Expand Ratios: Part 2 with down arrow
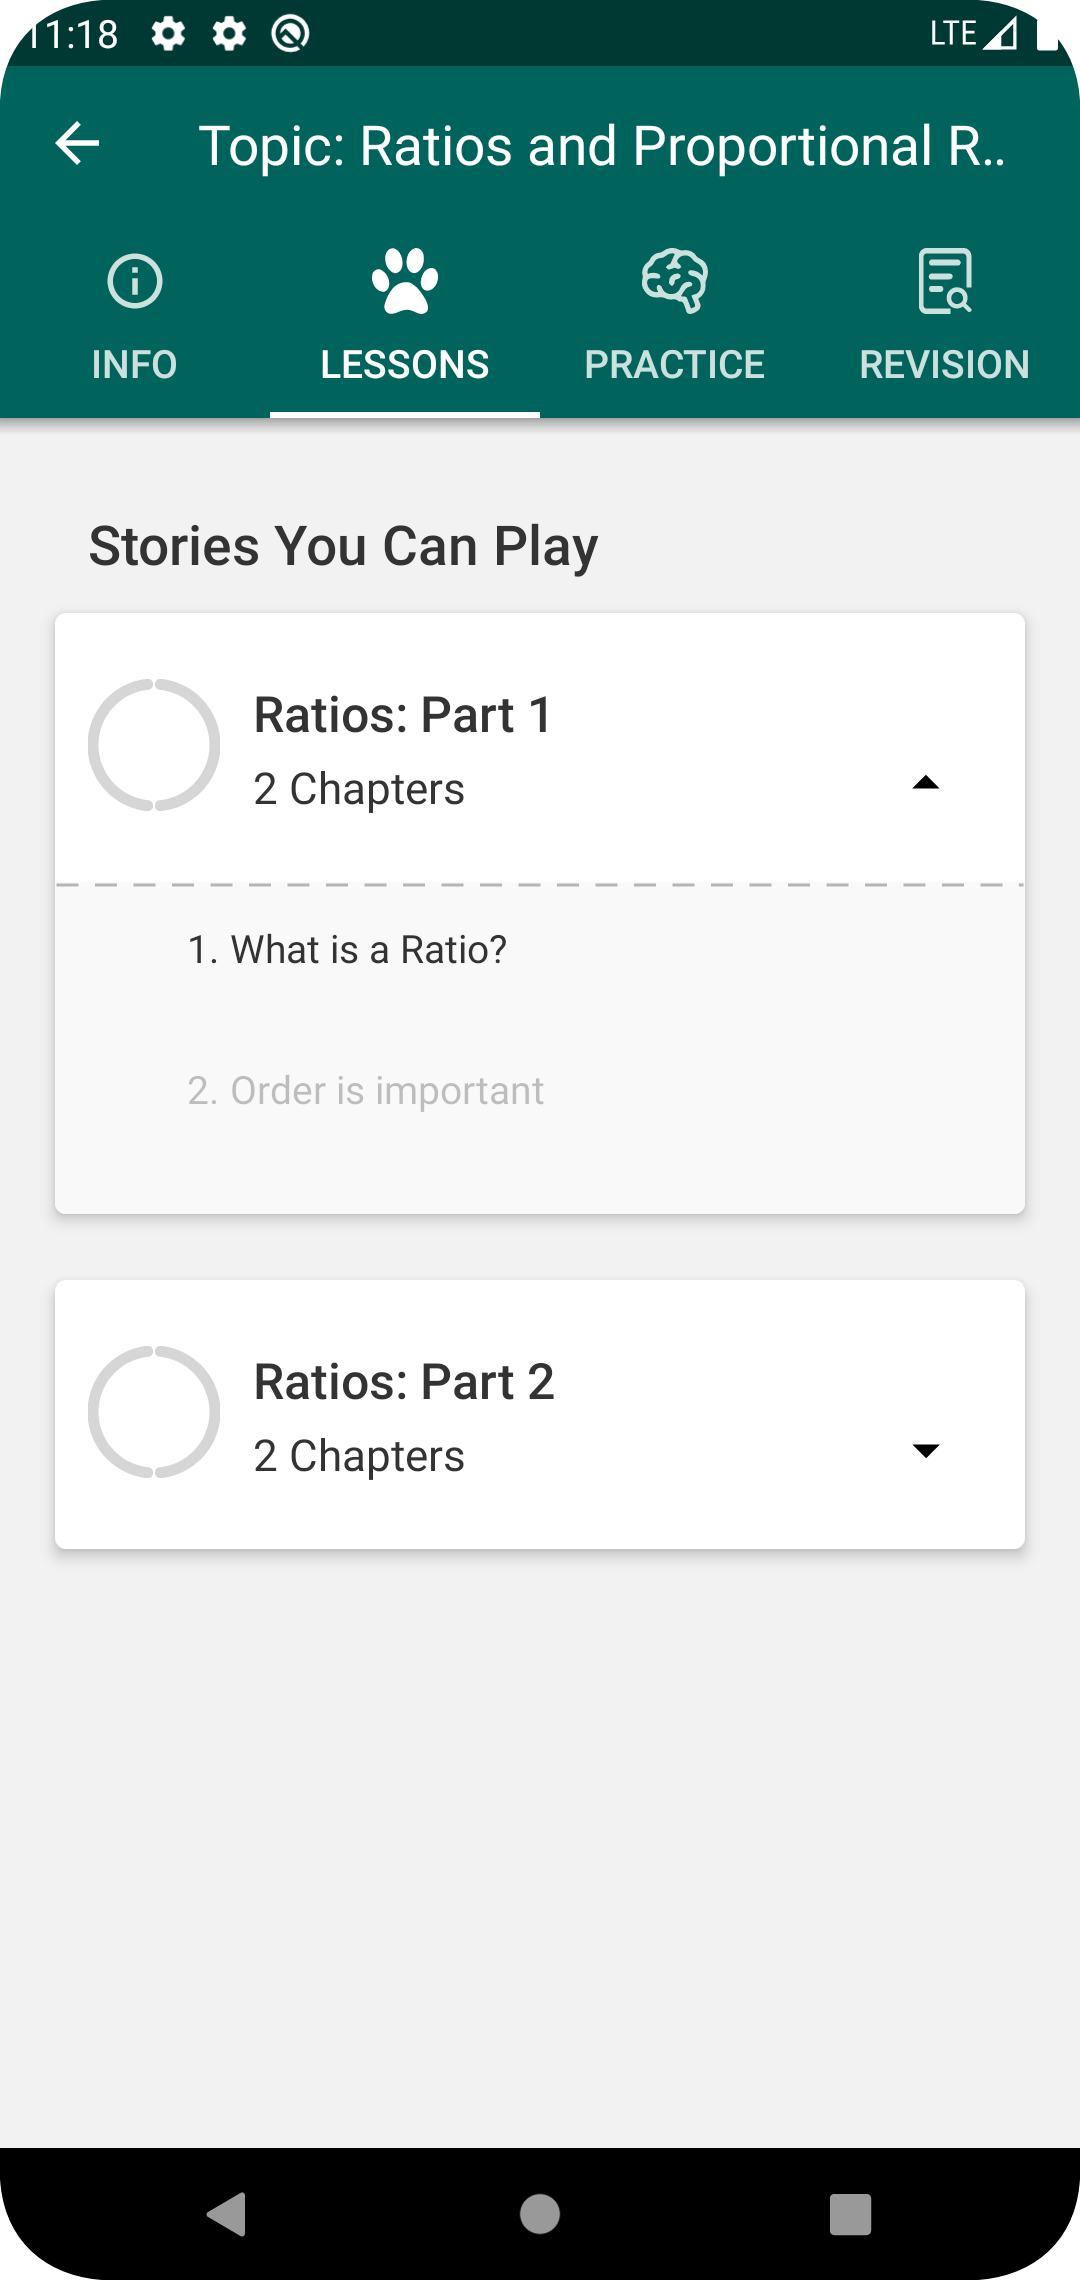 point(926,1450)
